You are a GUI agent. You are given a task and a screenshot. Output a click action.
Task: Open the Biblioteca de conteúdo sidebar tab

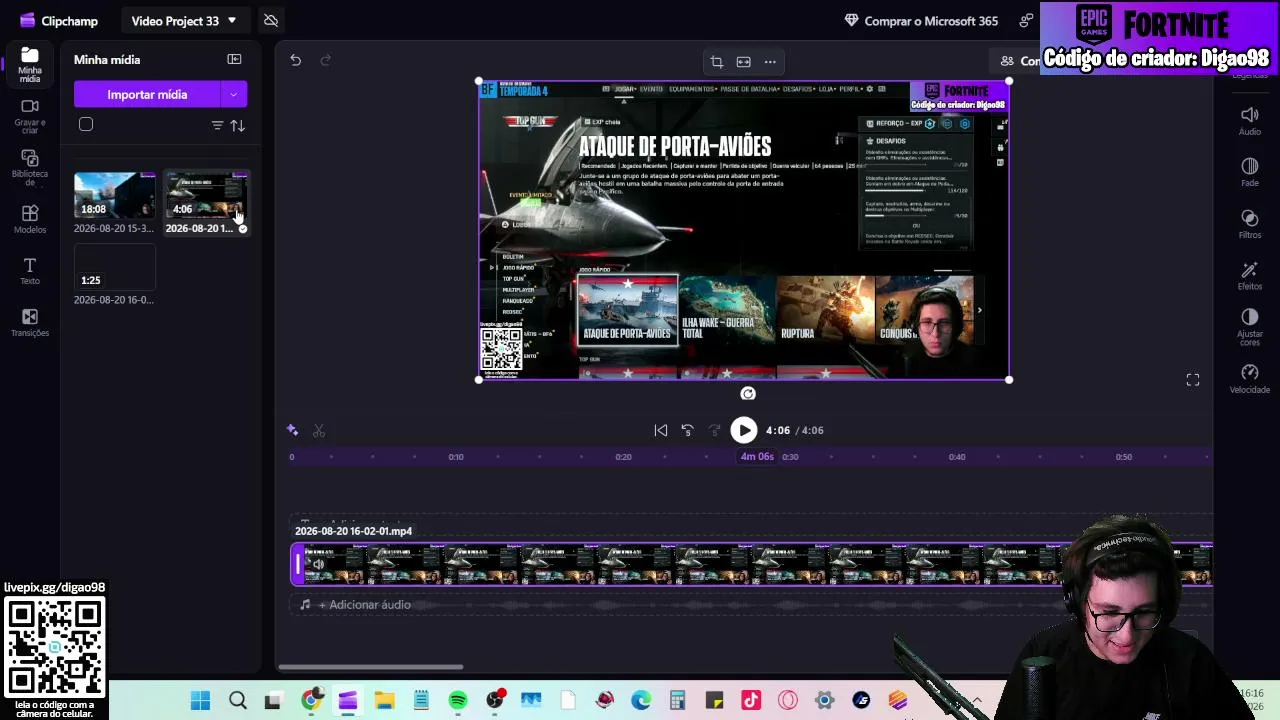pyautogui.click(x=30, y=168)
